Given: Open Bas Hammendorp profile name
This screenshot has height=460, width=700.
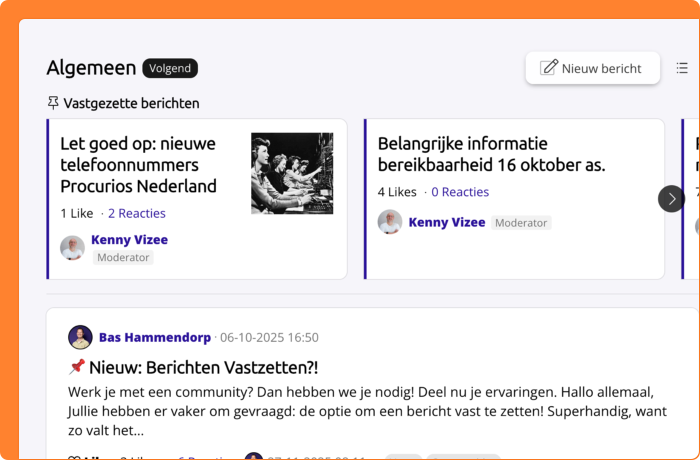Looking at the screenshot, I should pyautogui.click(x=155, y=337).
